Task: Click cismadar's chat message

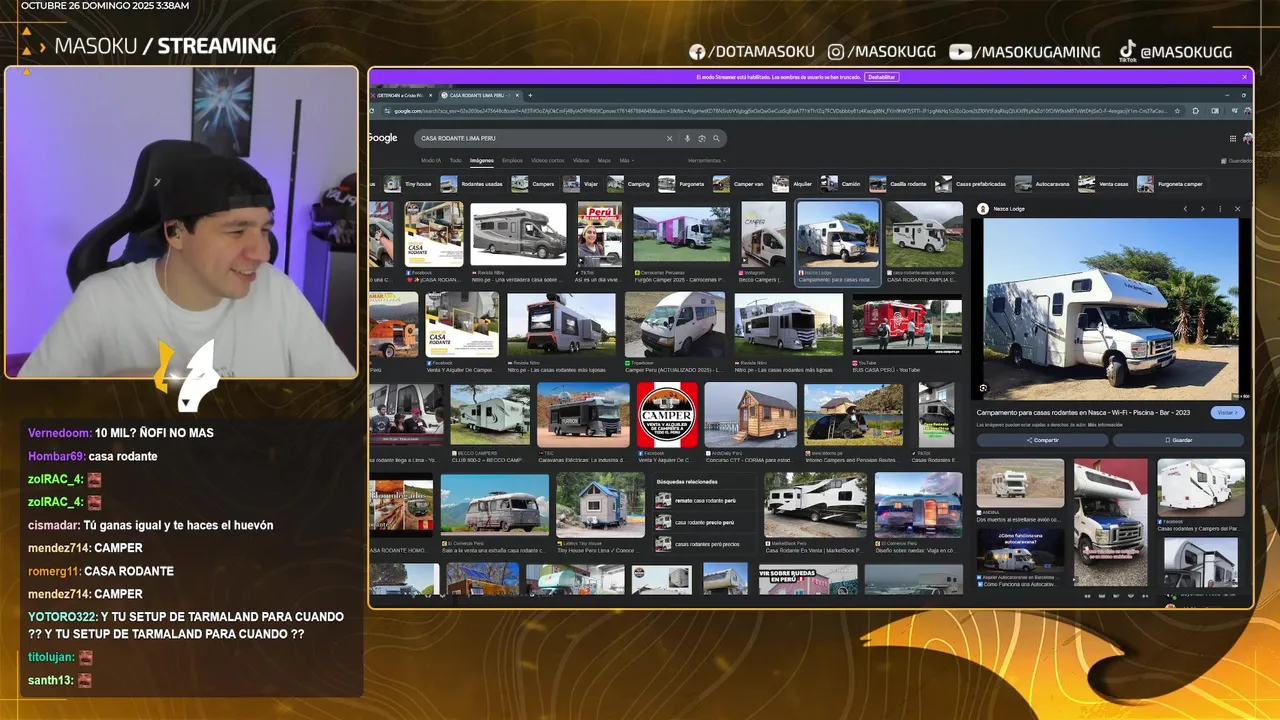Action: pyautogui.click(x=150, y=525)
